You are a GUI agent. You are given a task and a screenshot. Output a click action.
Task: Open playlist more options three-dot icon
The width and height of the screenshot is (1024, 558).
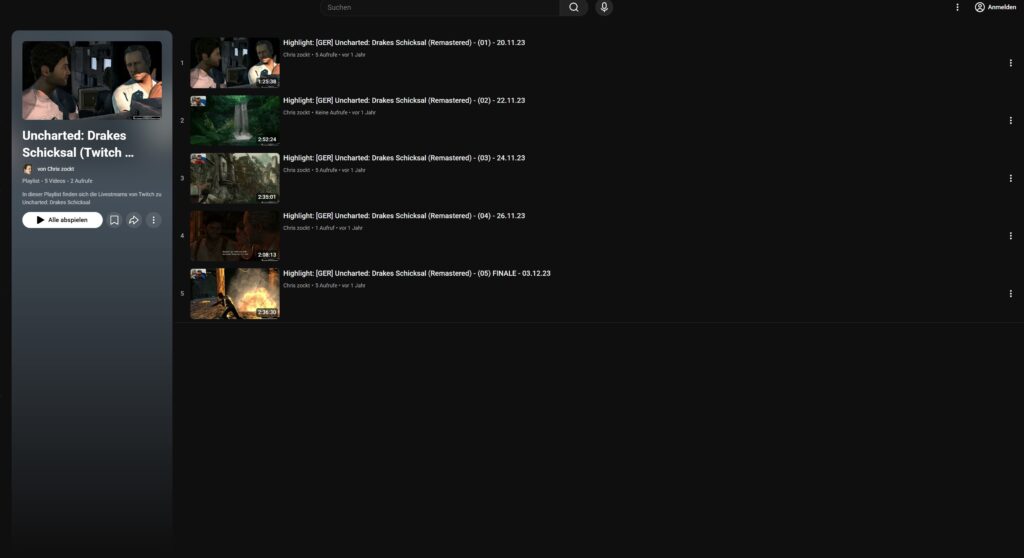pos(153,220)
